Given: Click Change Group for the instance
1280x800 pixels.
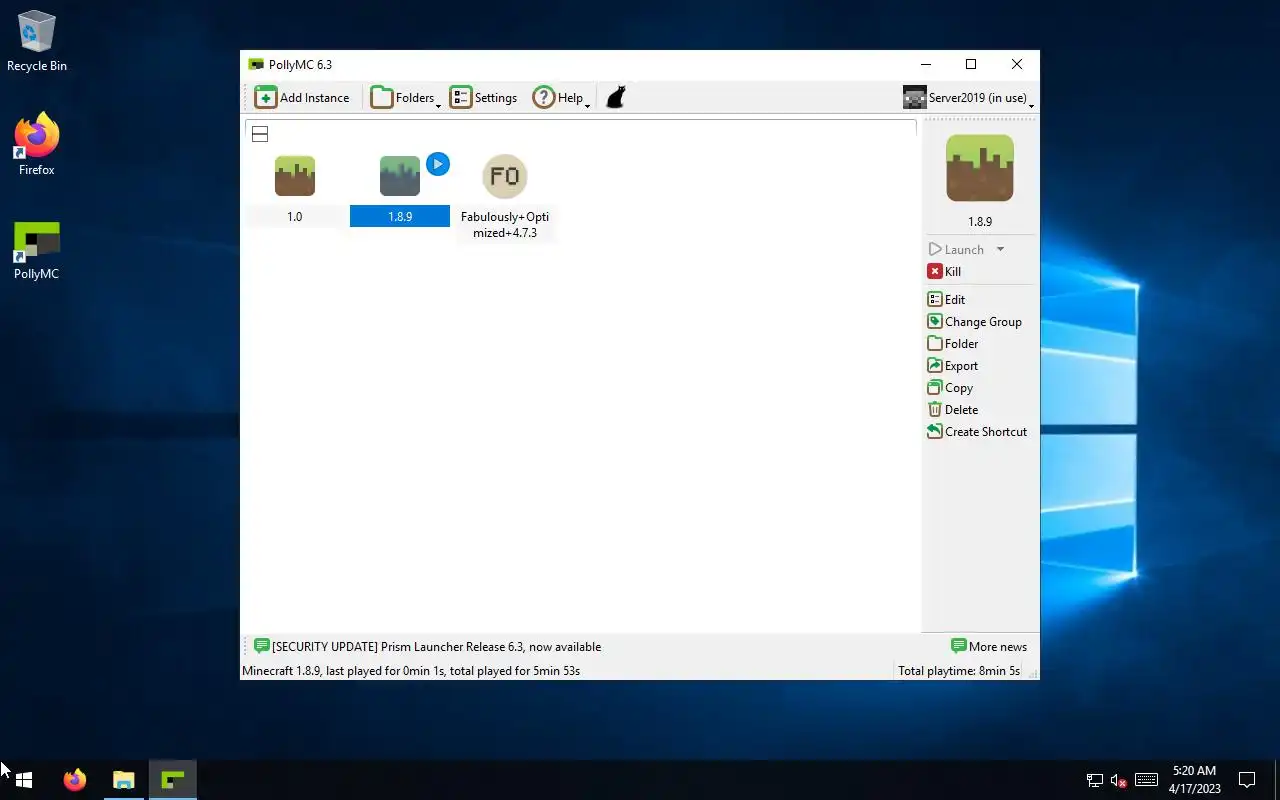Looking at the screenshot, I should pos(975,321).
